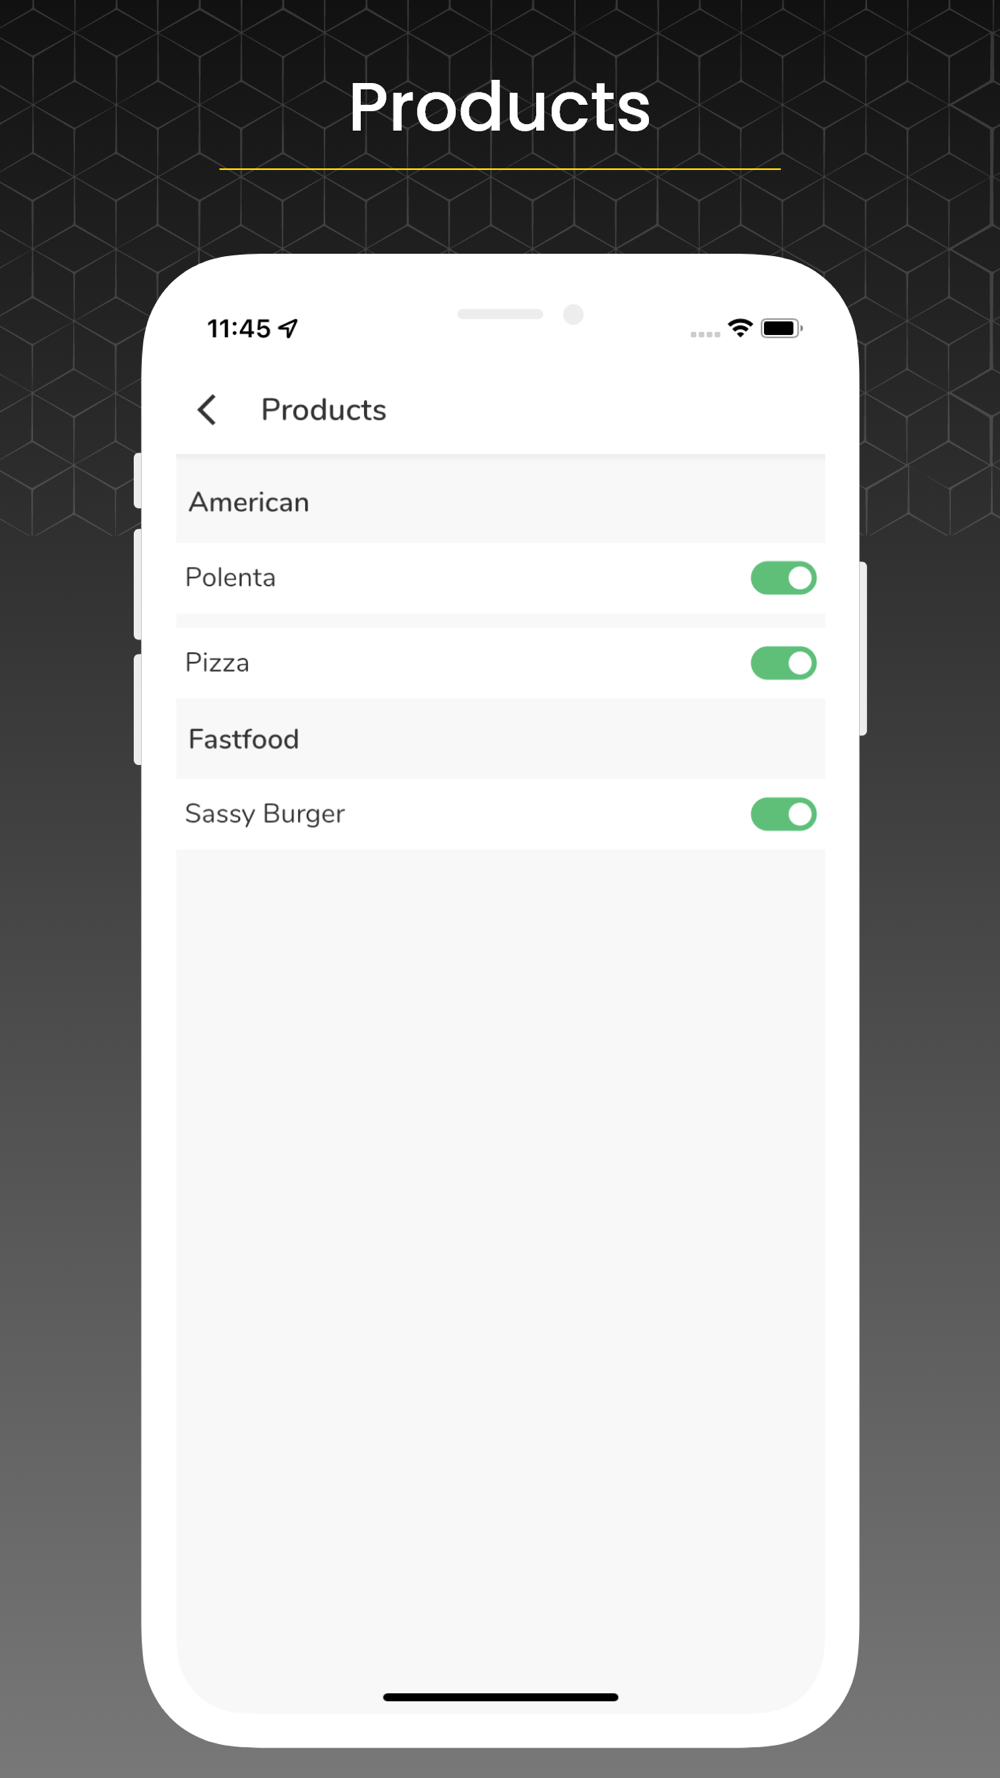Tap the Products title in the navigation bar
Viewport: 1000px width, 1778px height.
[323, 410]
